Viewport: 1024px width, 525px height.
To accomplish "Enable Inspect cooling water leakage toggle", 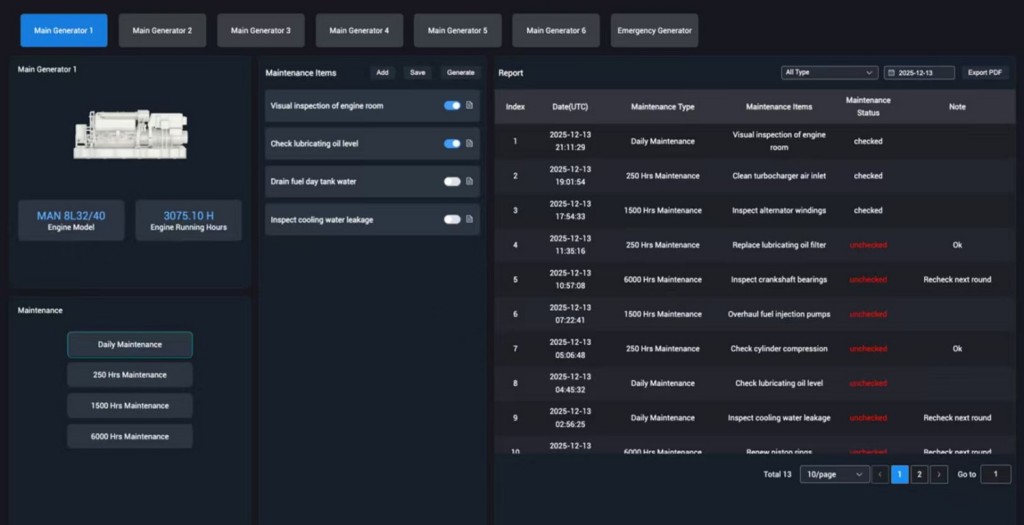I will point(452,220).
